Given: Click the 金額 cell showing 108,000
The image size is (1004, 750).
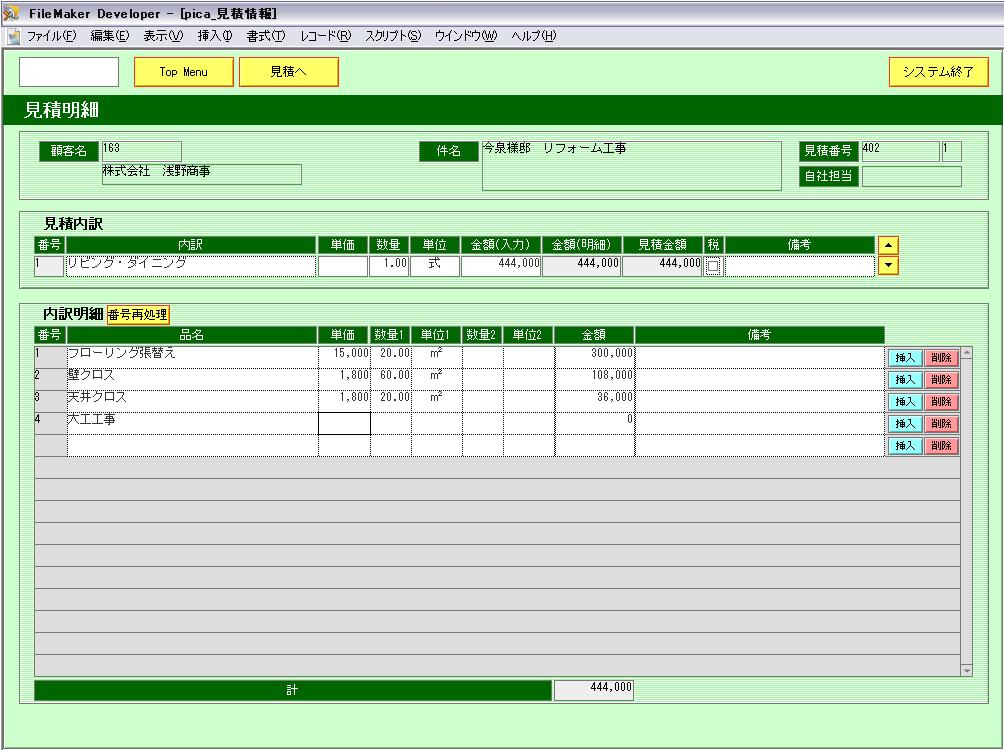Looking at the screenshot, I should tap(595, 379).
